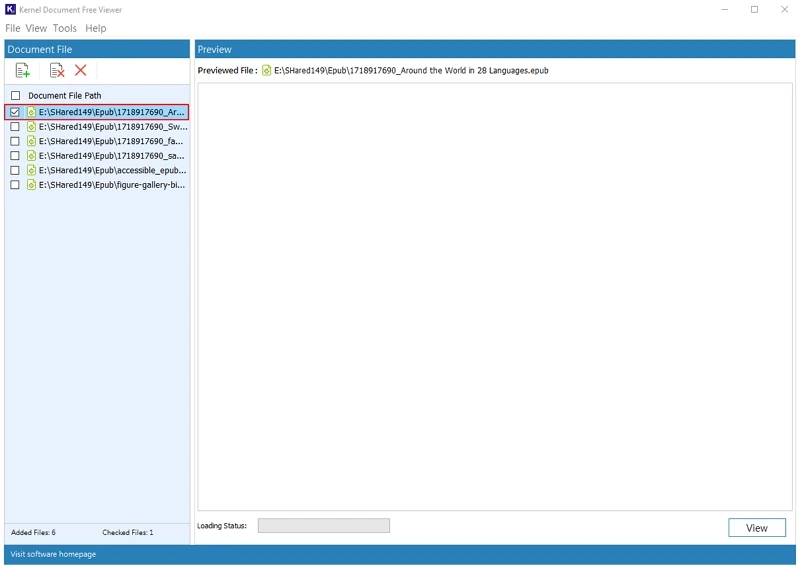Select the figure-gallery-bi... file path row
The height and width of the screenshot is (568, 800).
point(97,185)
